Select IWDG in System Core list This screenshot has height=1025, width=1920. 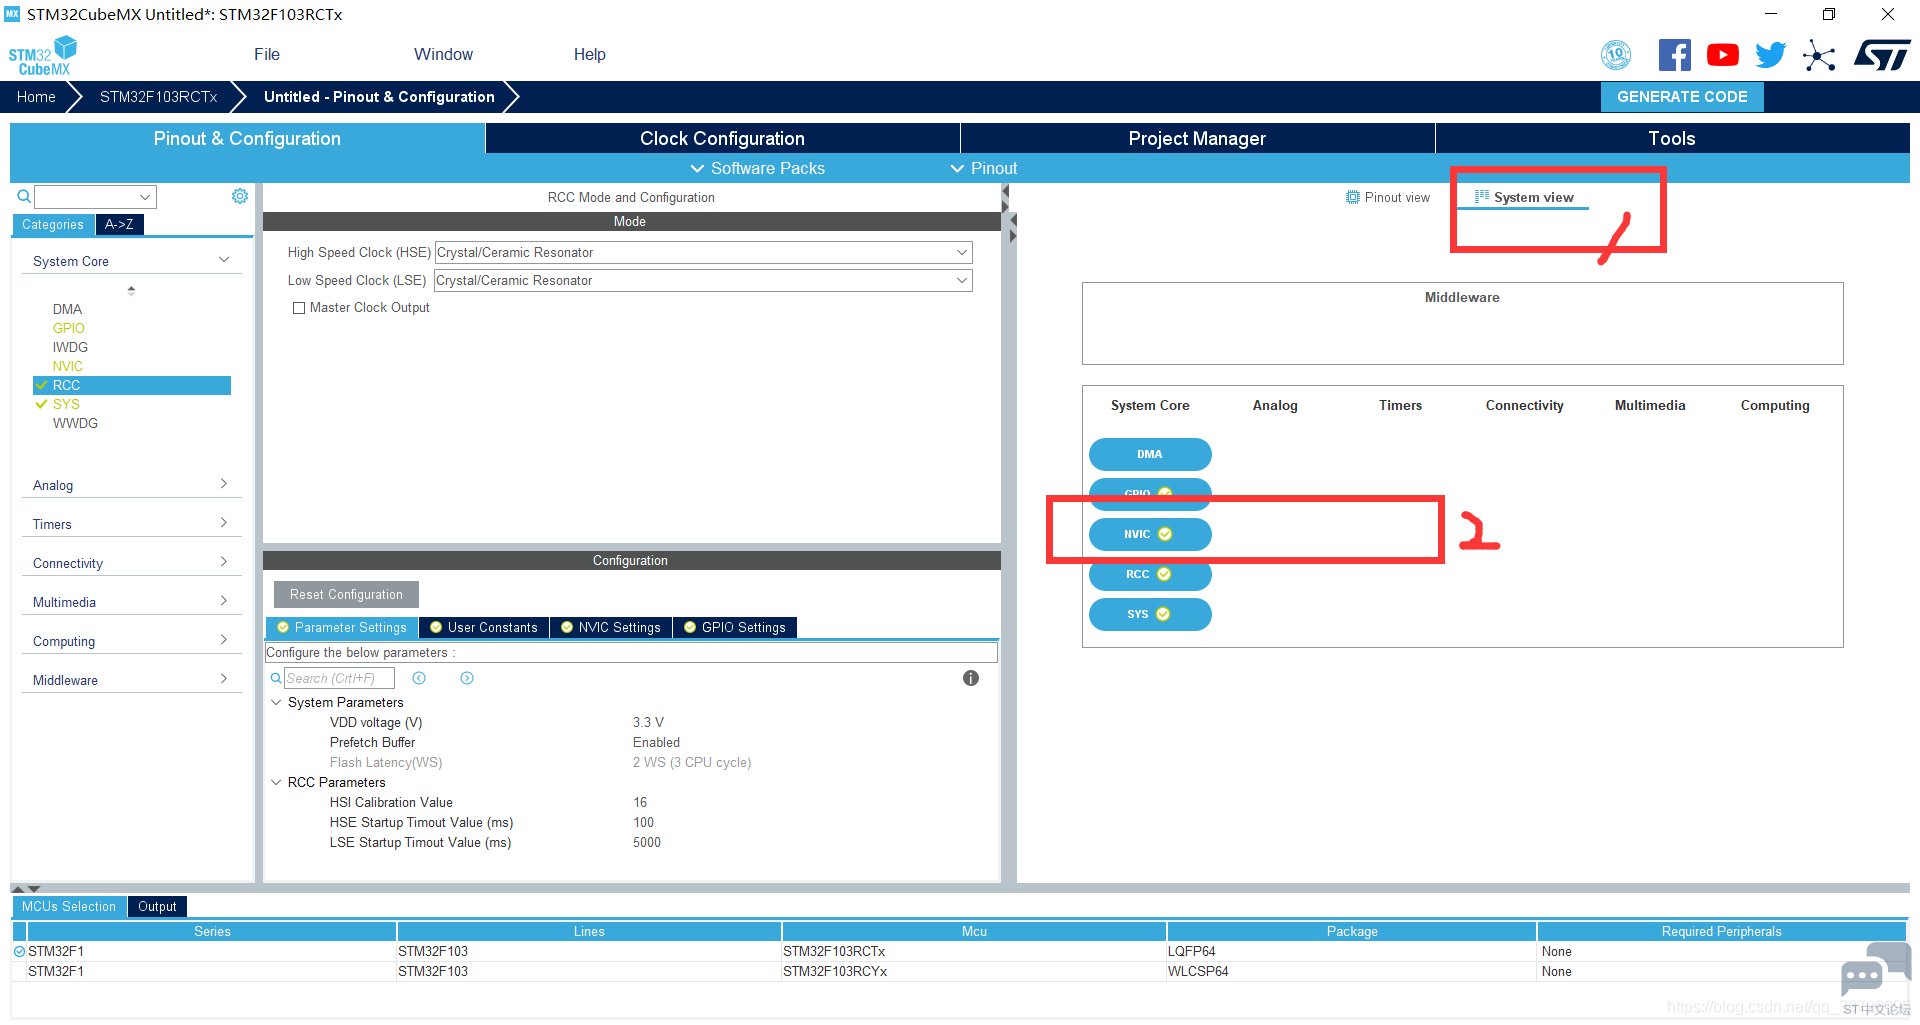(70, 347)
